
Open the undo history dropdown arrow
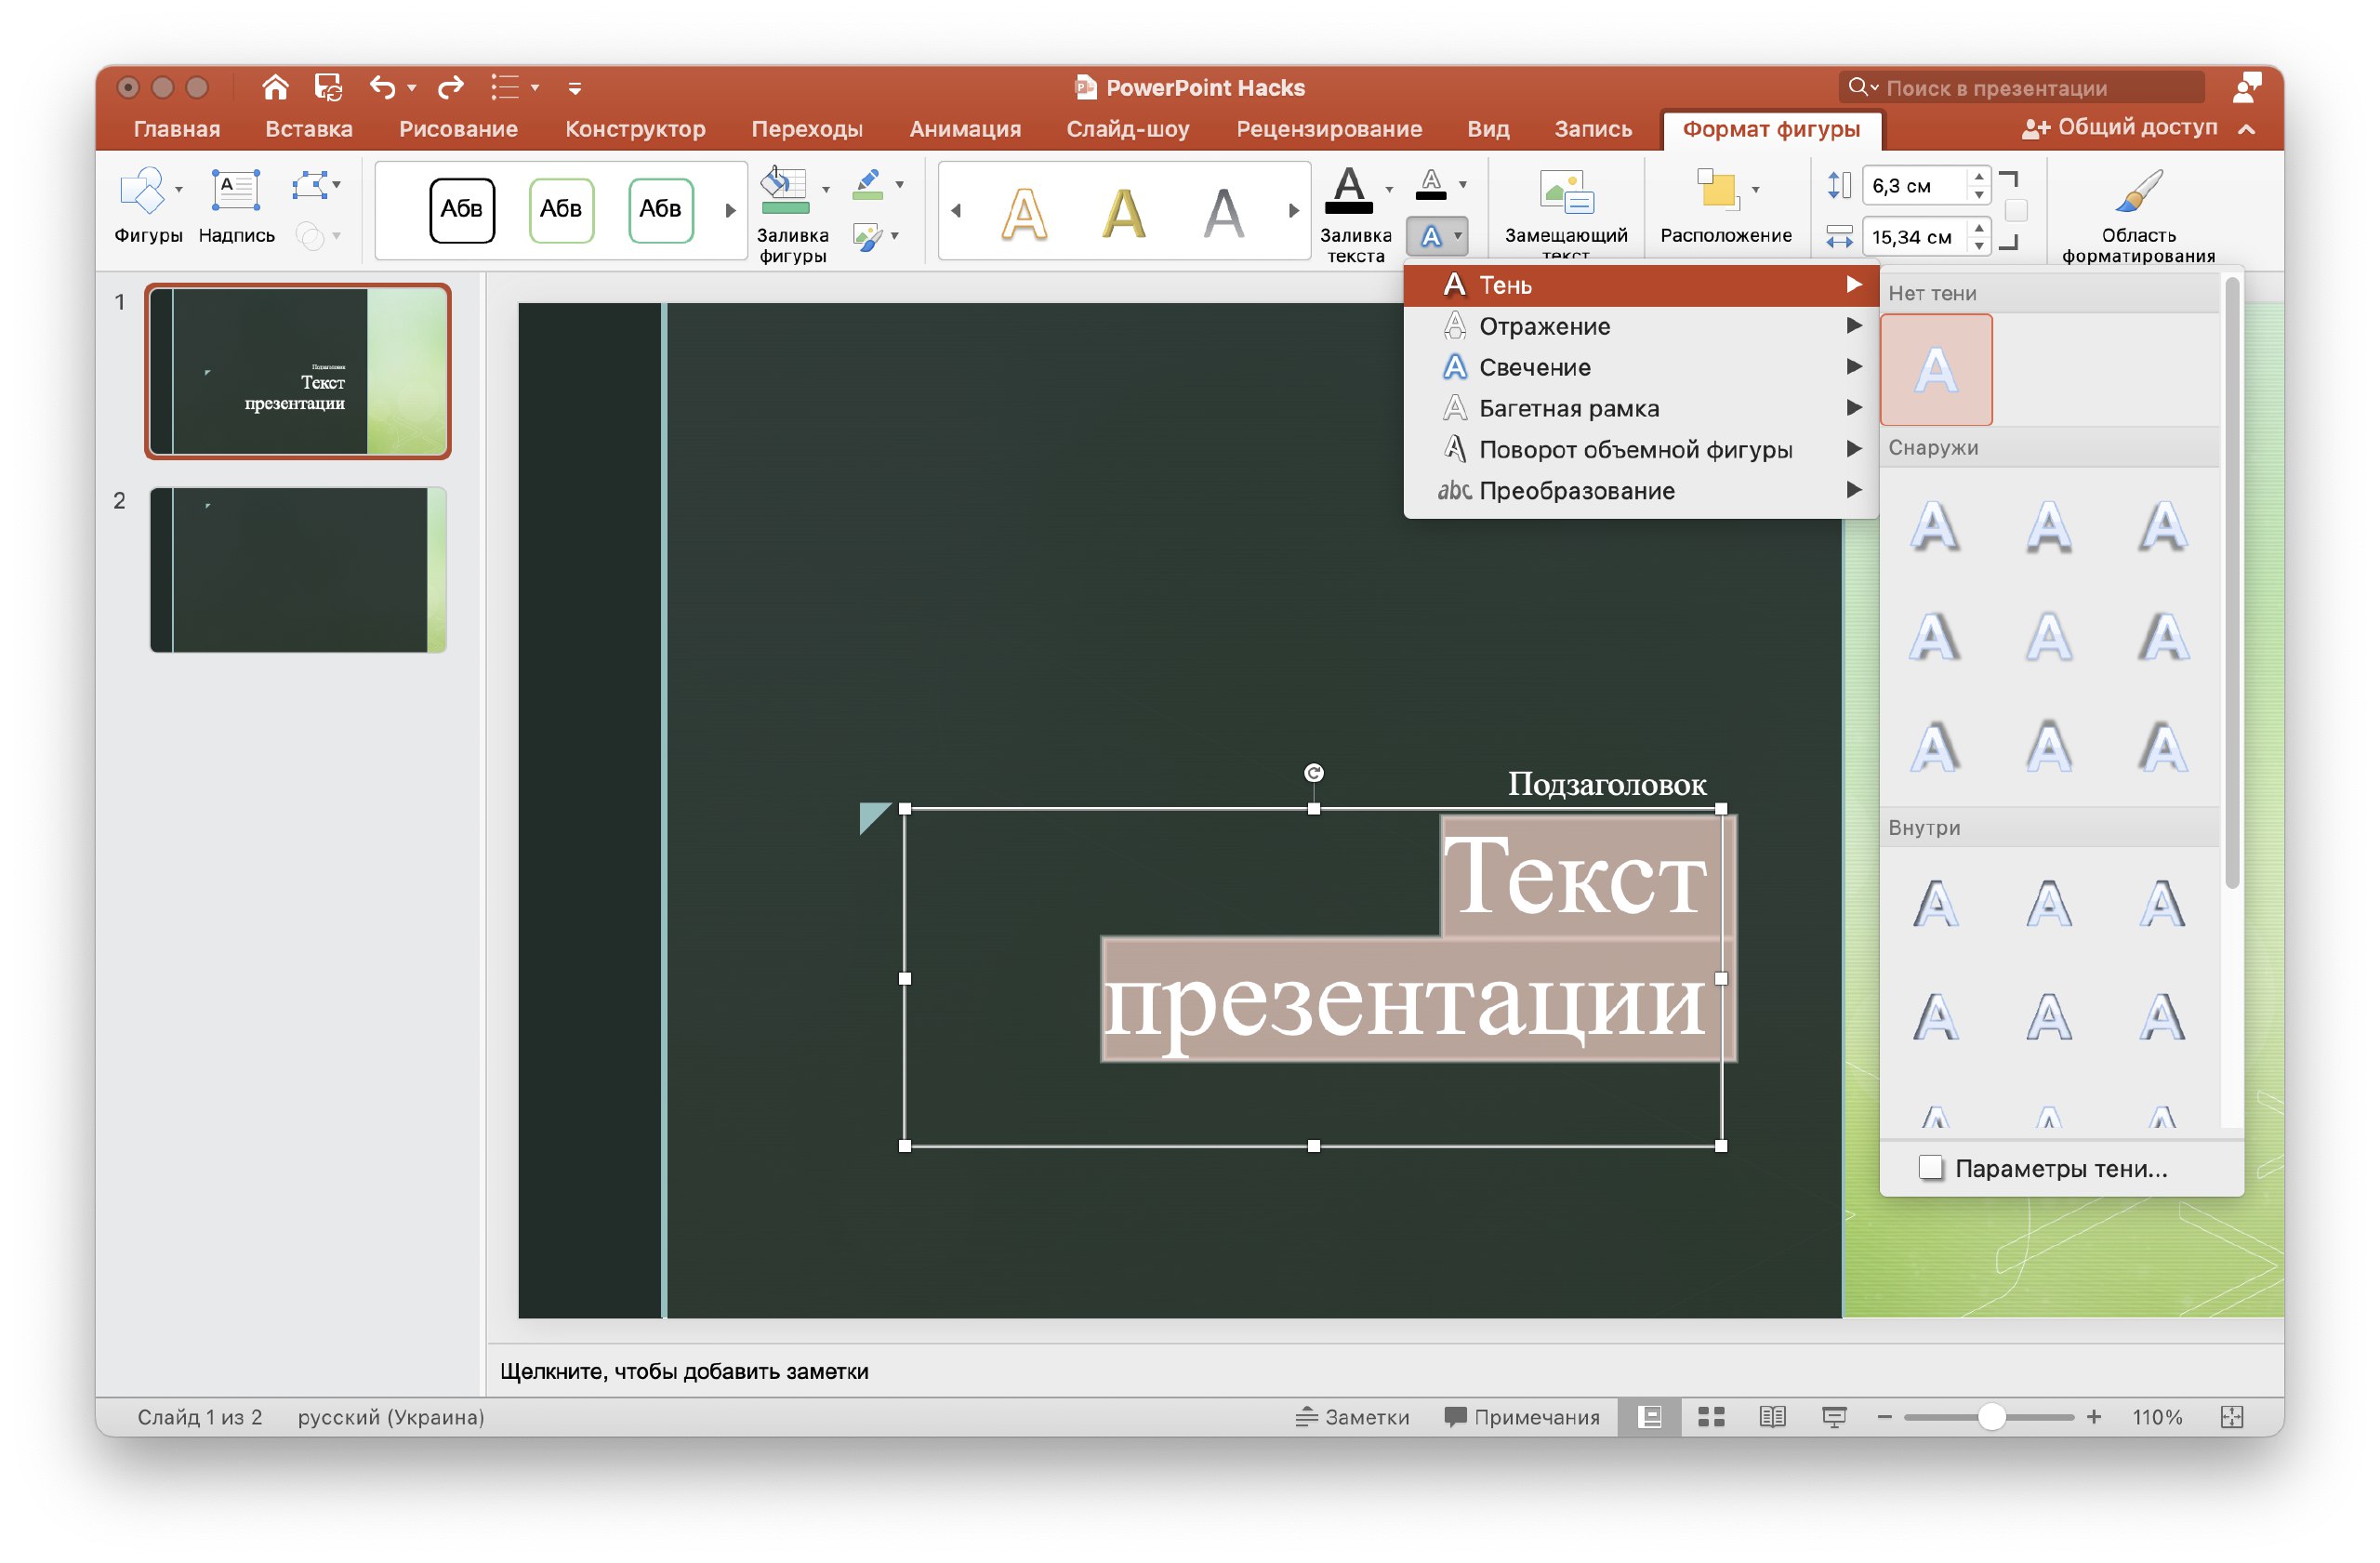tap(411, 88)
